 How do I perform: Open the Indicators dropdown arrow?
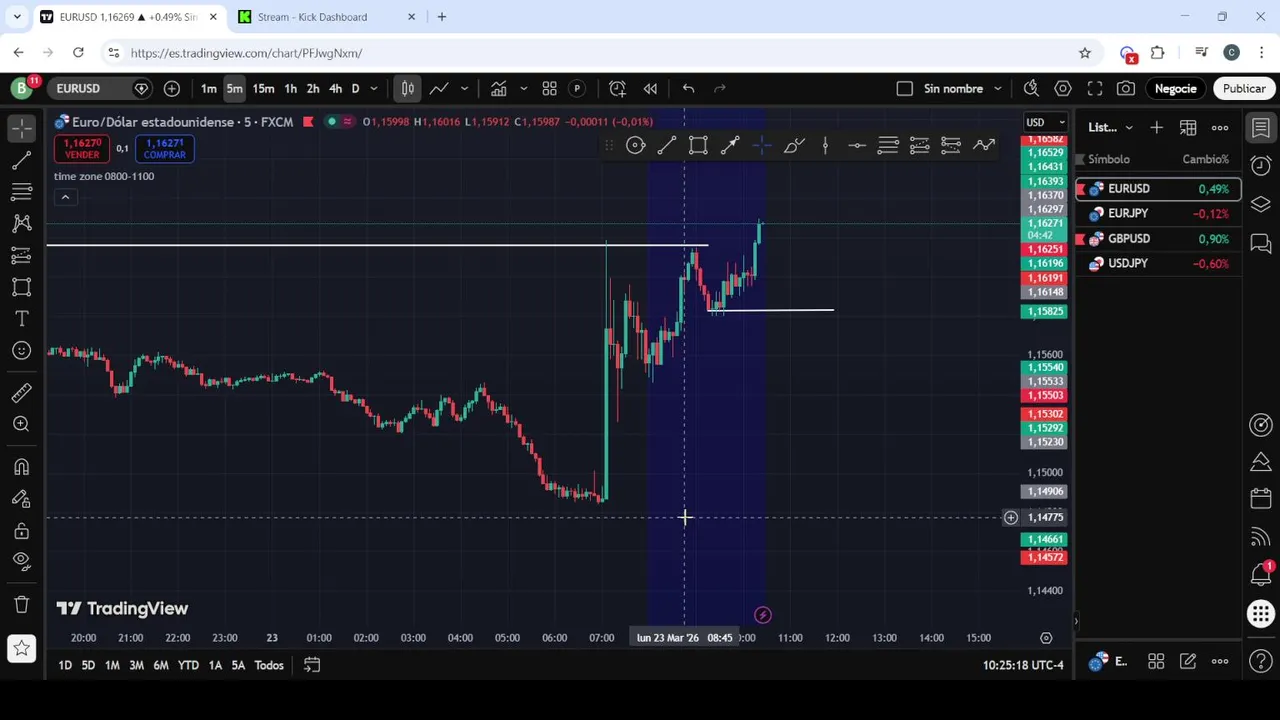coord(523,89)
